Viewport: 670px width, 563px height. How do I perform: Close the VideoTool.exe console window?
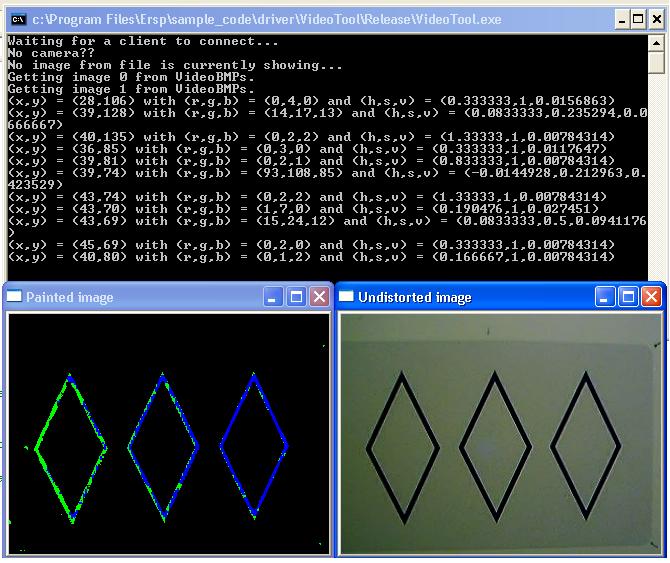click(x=656, y=20)
